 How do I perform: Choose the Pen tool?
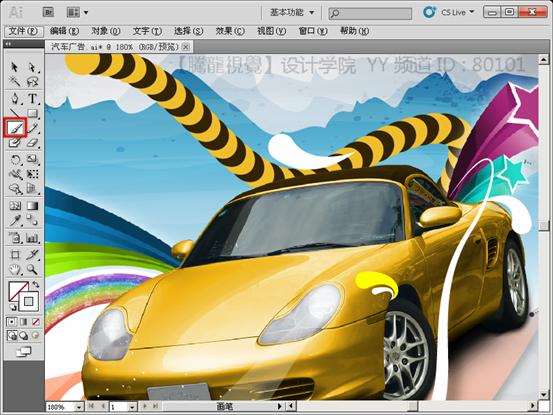tap(15, 98)
